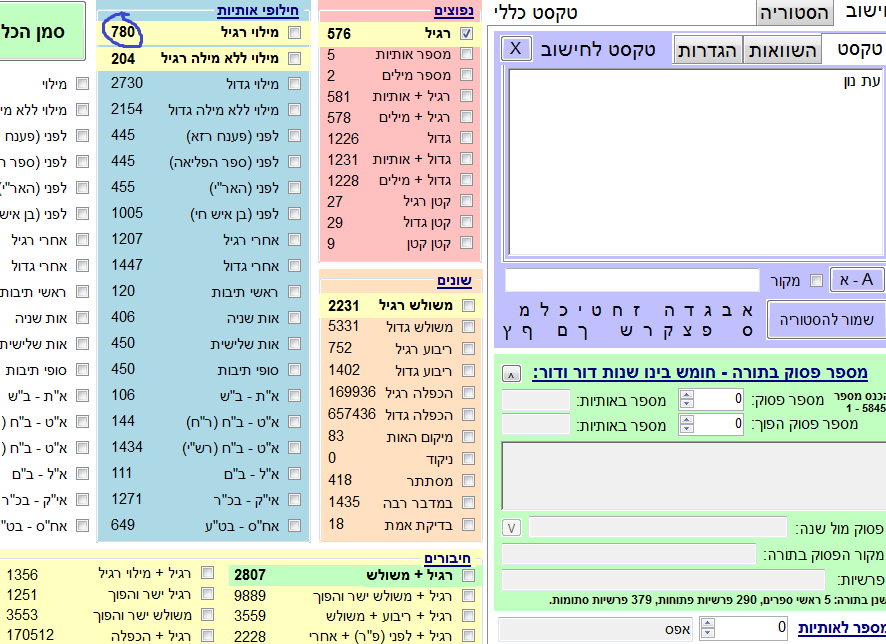The height and width of the screenshot is (644, 886).
Task: Click the מספר לאותיות link
Action: pos(840,628)
